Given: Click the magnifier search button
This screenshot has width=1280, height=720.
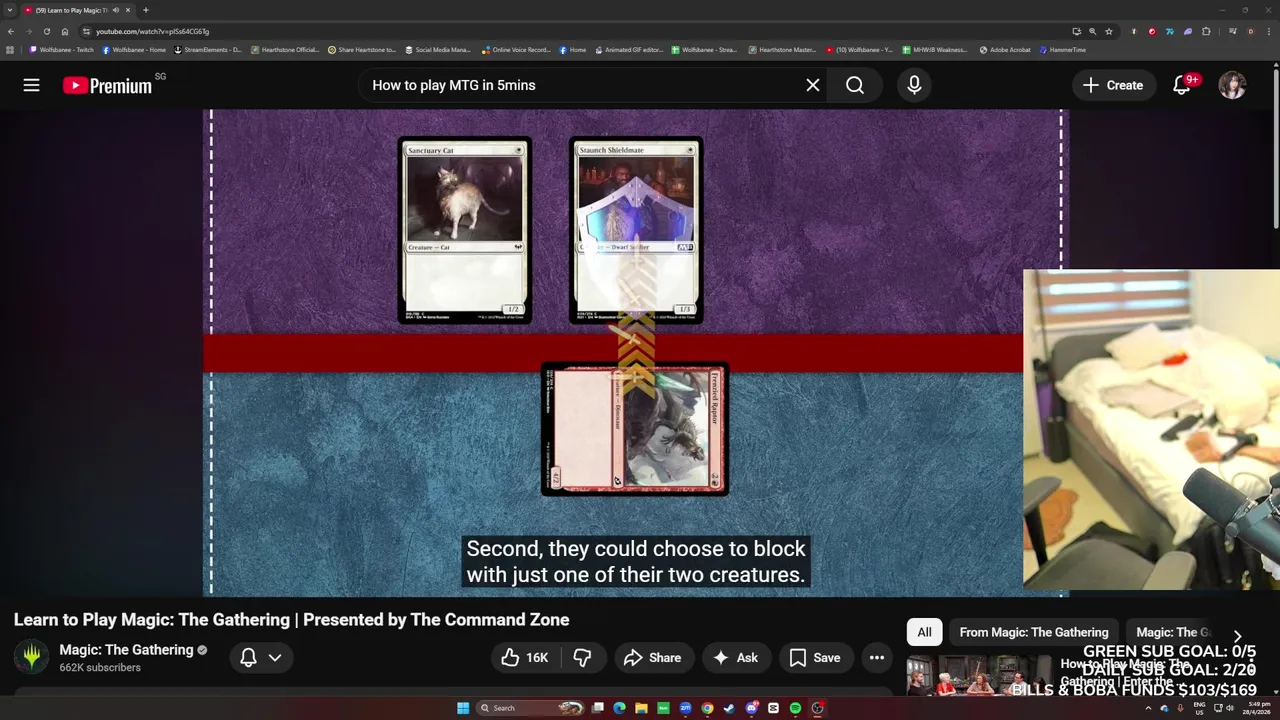Looking at the screenshot, I should (855, 85).
